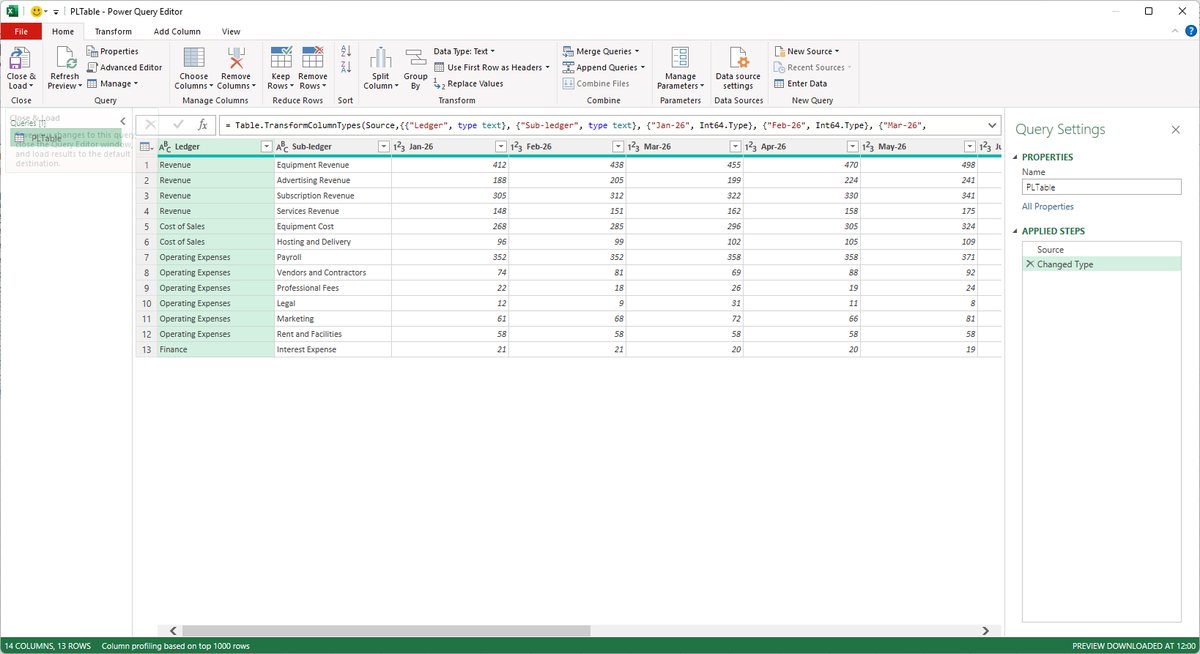This screenshot has width=1200, height=654.
Task: Open the Feb-26 column filter dropdown
Action: (617, 147)
